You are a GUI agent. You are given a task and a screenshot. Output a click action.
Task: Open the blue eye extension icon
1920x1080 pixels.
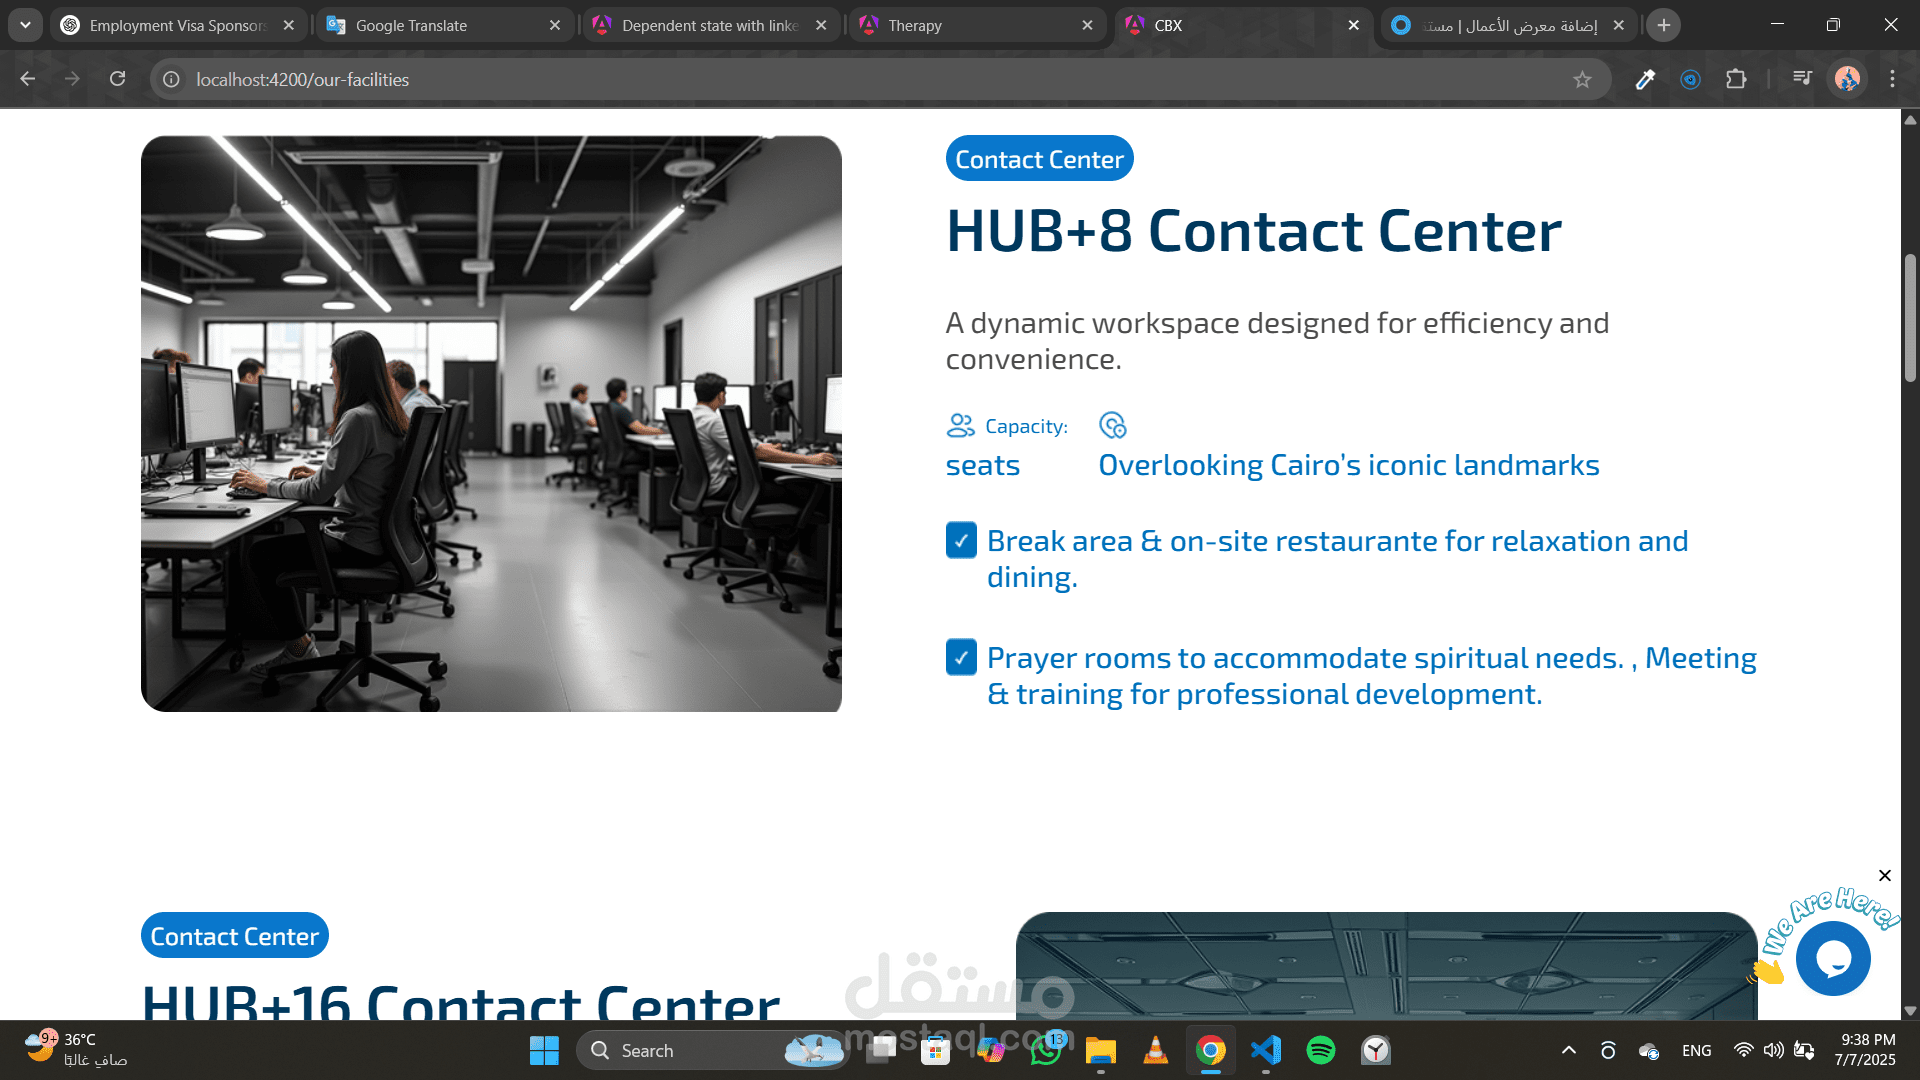(x=1690, y=80)
